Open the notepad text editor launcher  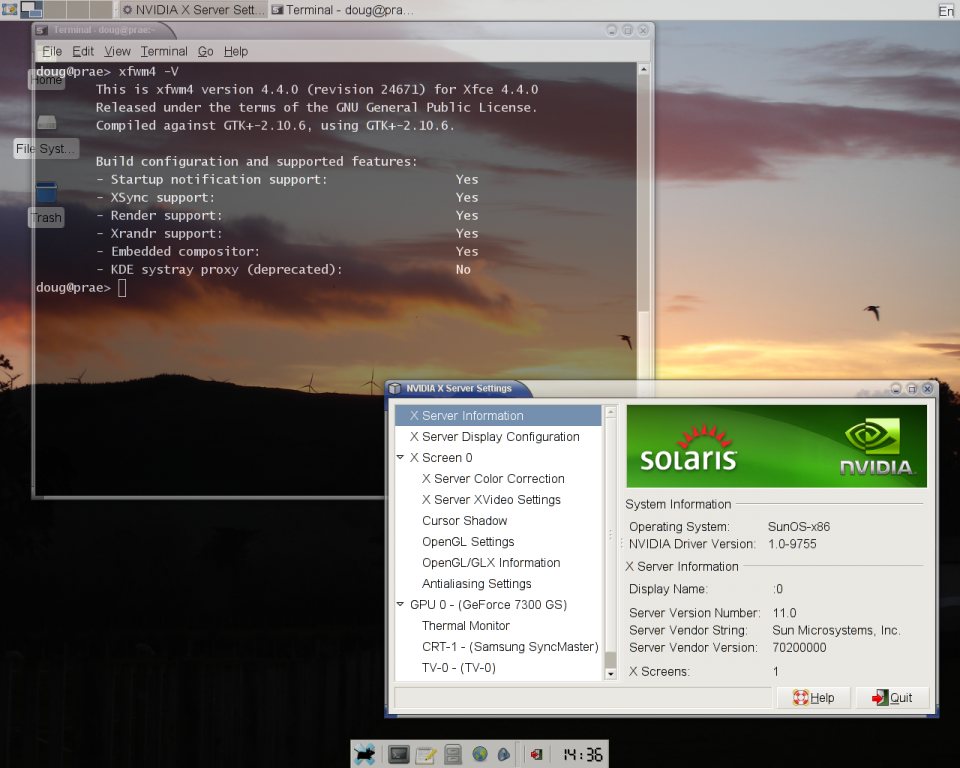click(426, 755)
